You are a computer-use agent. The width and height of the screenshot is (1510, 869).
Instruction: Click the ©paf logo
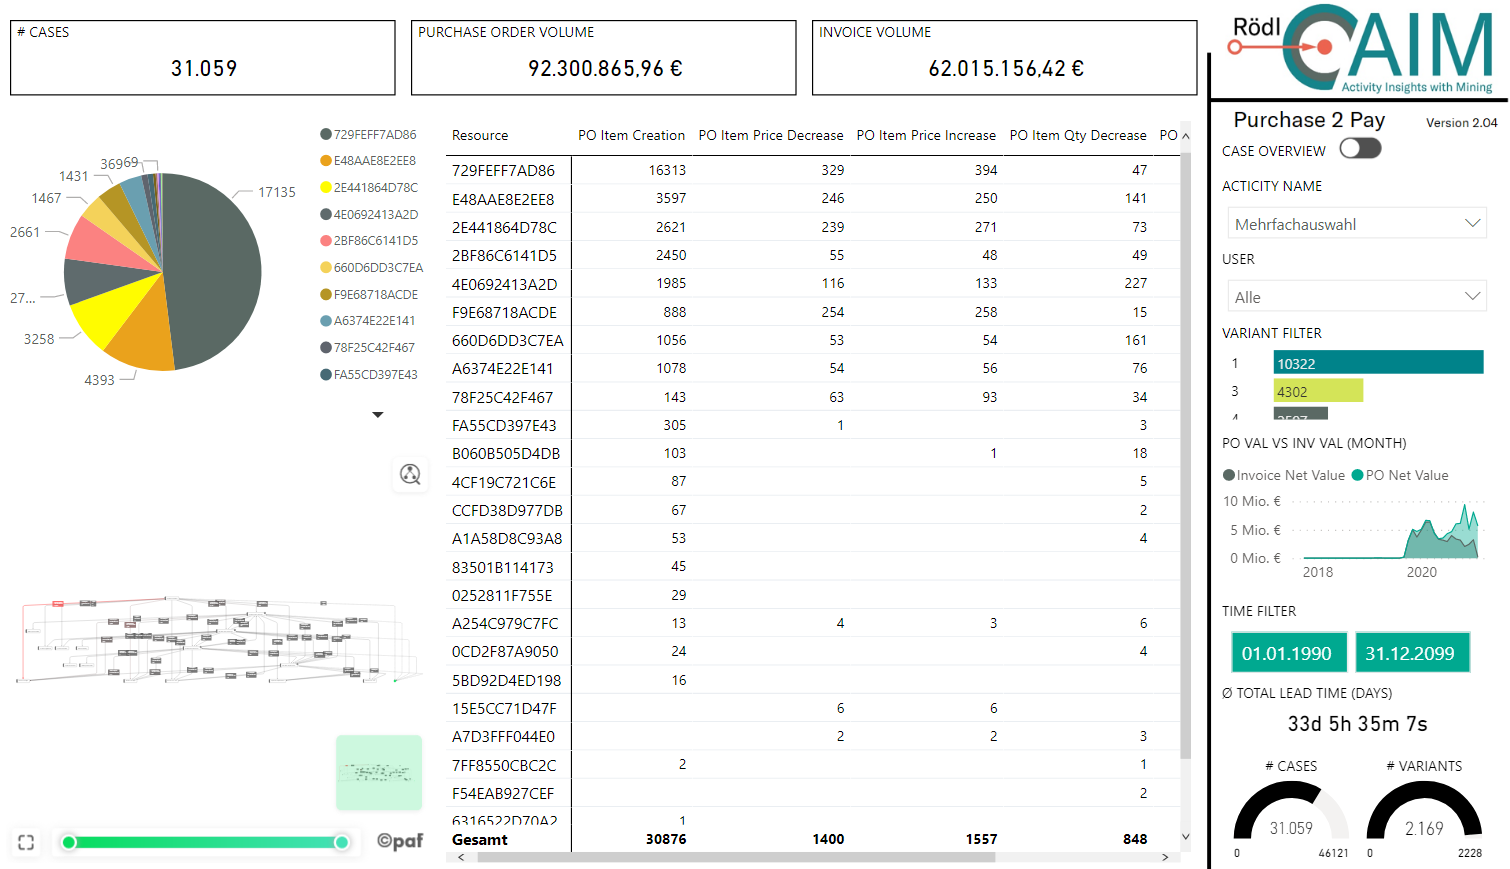pyautogui.click(x=399, y=843)
